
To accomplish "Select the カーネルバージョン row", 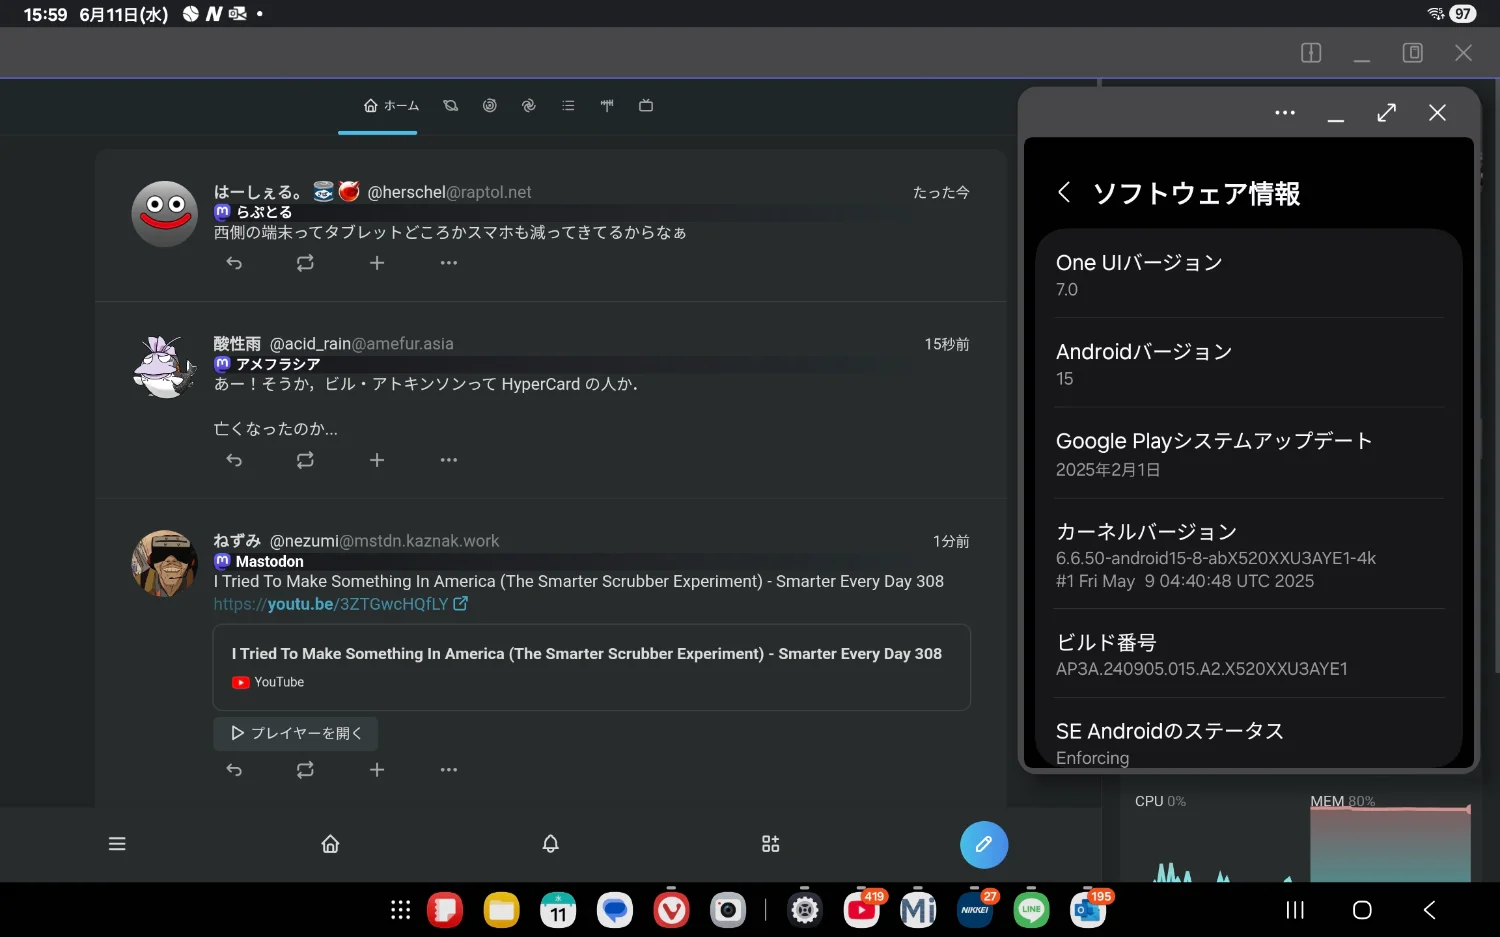I will (x=1249, y=555).
